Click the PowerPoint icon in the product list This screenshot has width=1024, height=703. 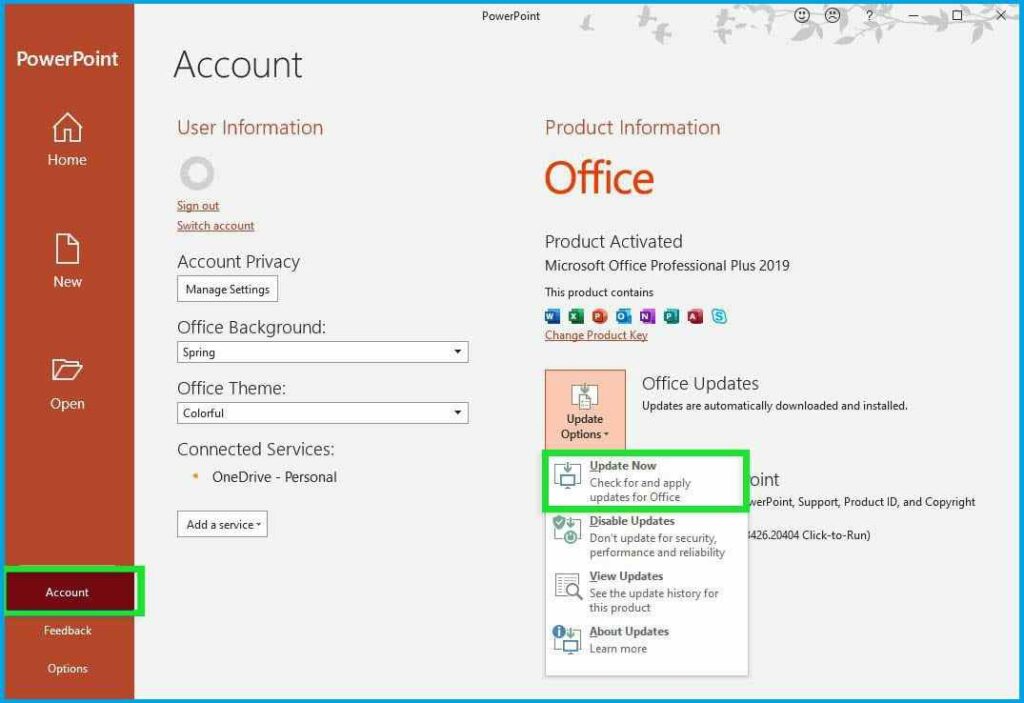pyautogui.click(x=601, y=316)
